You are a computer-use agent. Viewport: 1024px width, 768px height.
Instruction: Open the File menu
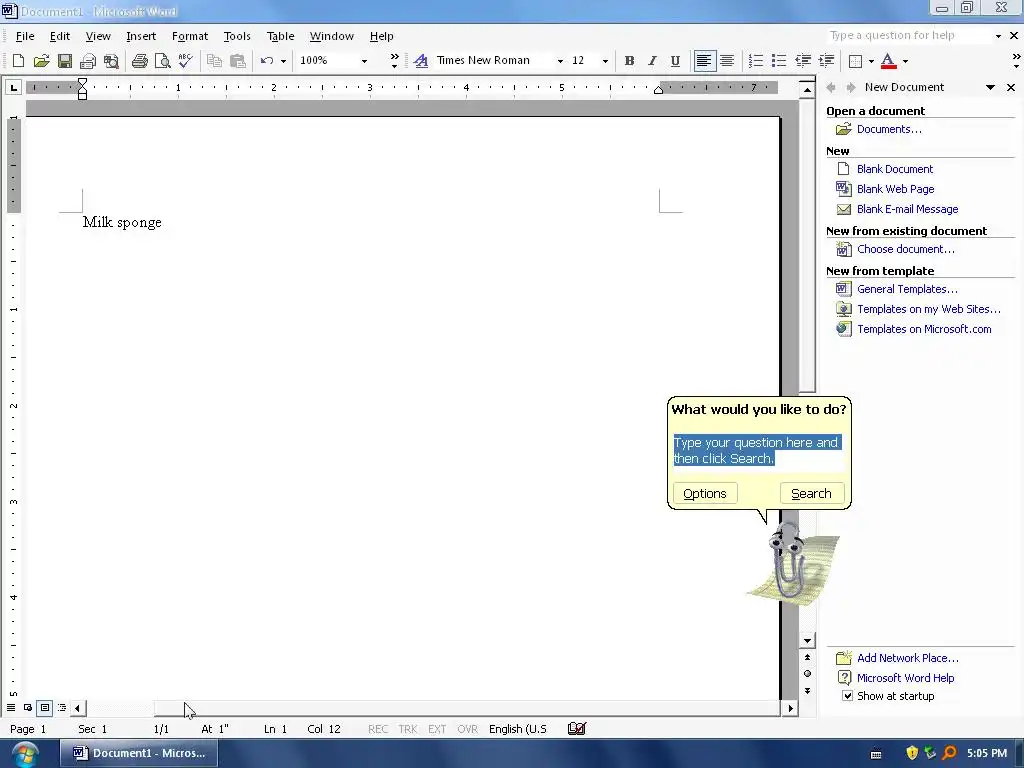click(25, 36)
